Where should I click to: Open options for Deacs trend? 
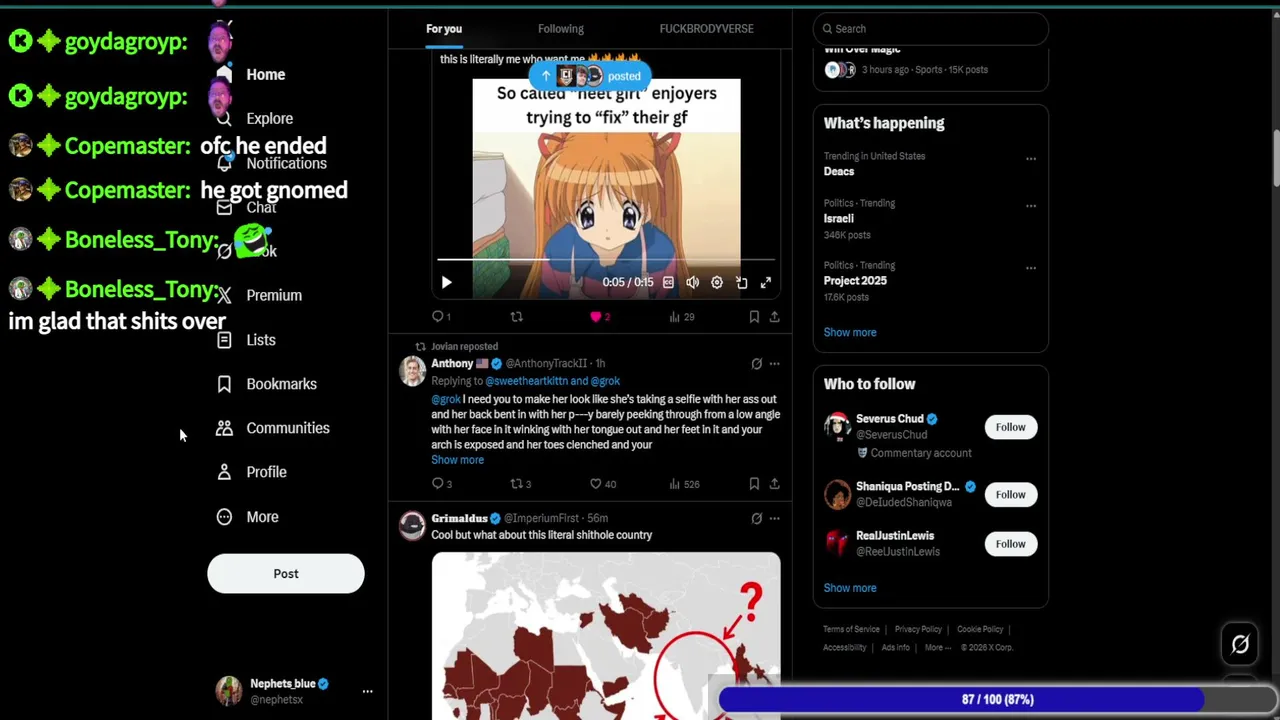tap(1030, 159)
